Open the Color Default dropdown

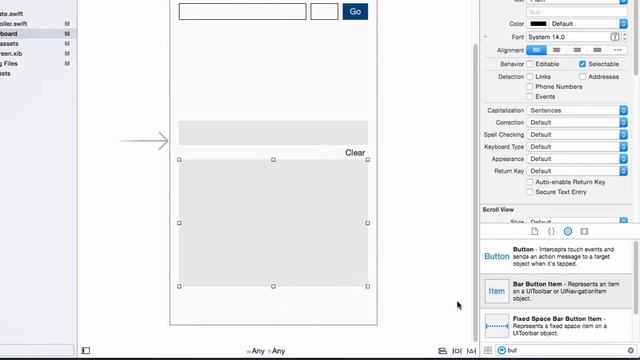click(589, 24)
